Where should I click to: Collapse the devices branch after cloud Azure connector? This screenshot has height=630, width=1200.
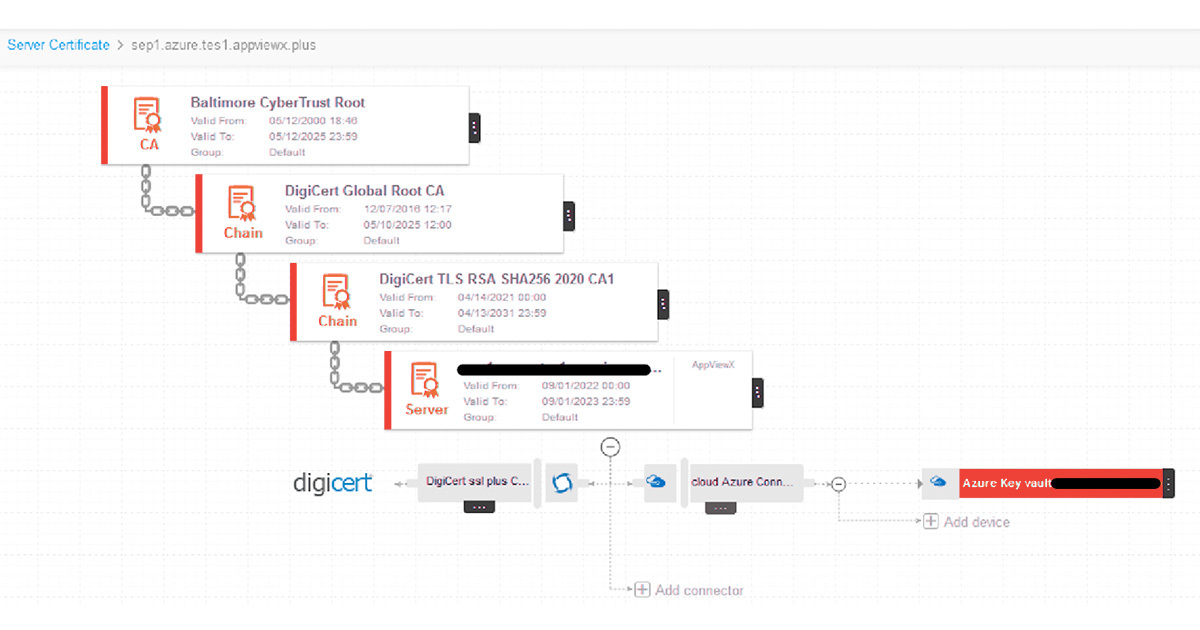pyautogui.click(x=839, y=484)
